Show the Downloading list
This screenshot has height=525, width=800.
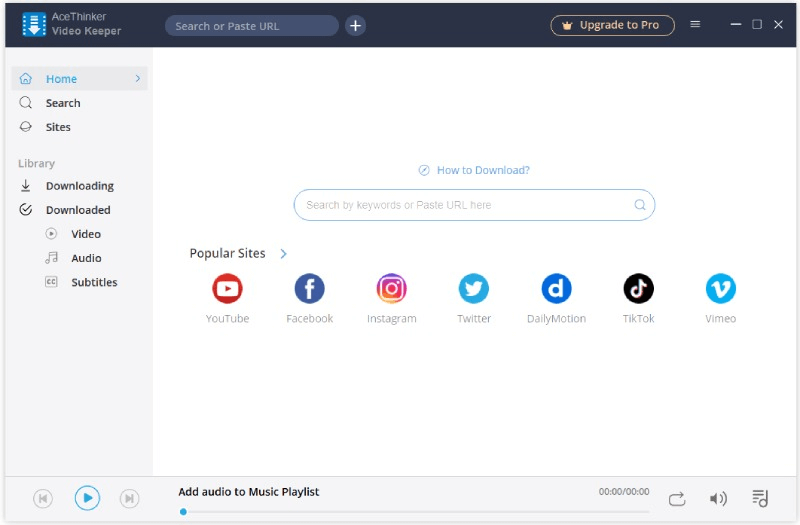[x=80, y=186]
